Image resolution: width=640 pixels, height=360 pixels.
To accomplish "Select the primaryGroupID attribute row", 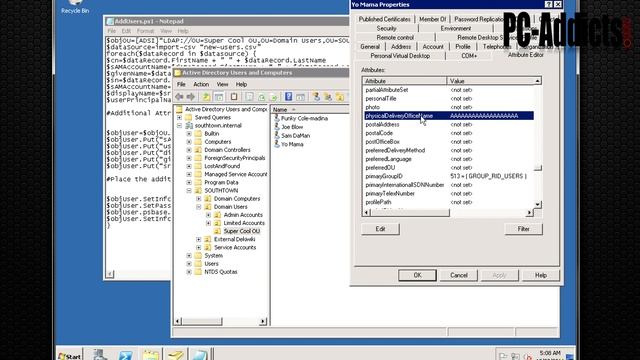I will (x=448, y=176).
